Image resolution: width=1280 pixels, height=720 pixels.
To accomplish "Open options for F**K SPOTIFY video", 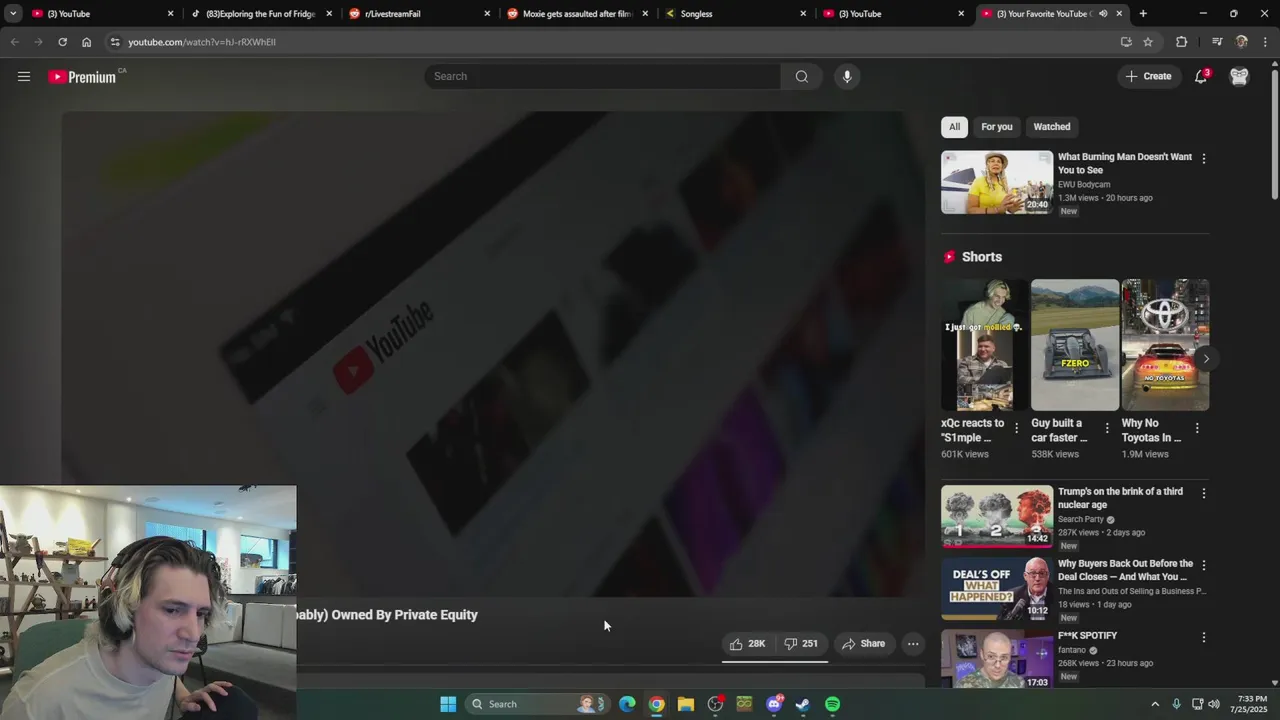I will 1204,637.
